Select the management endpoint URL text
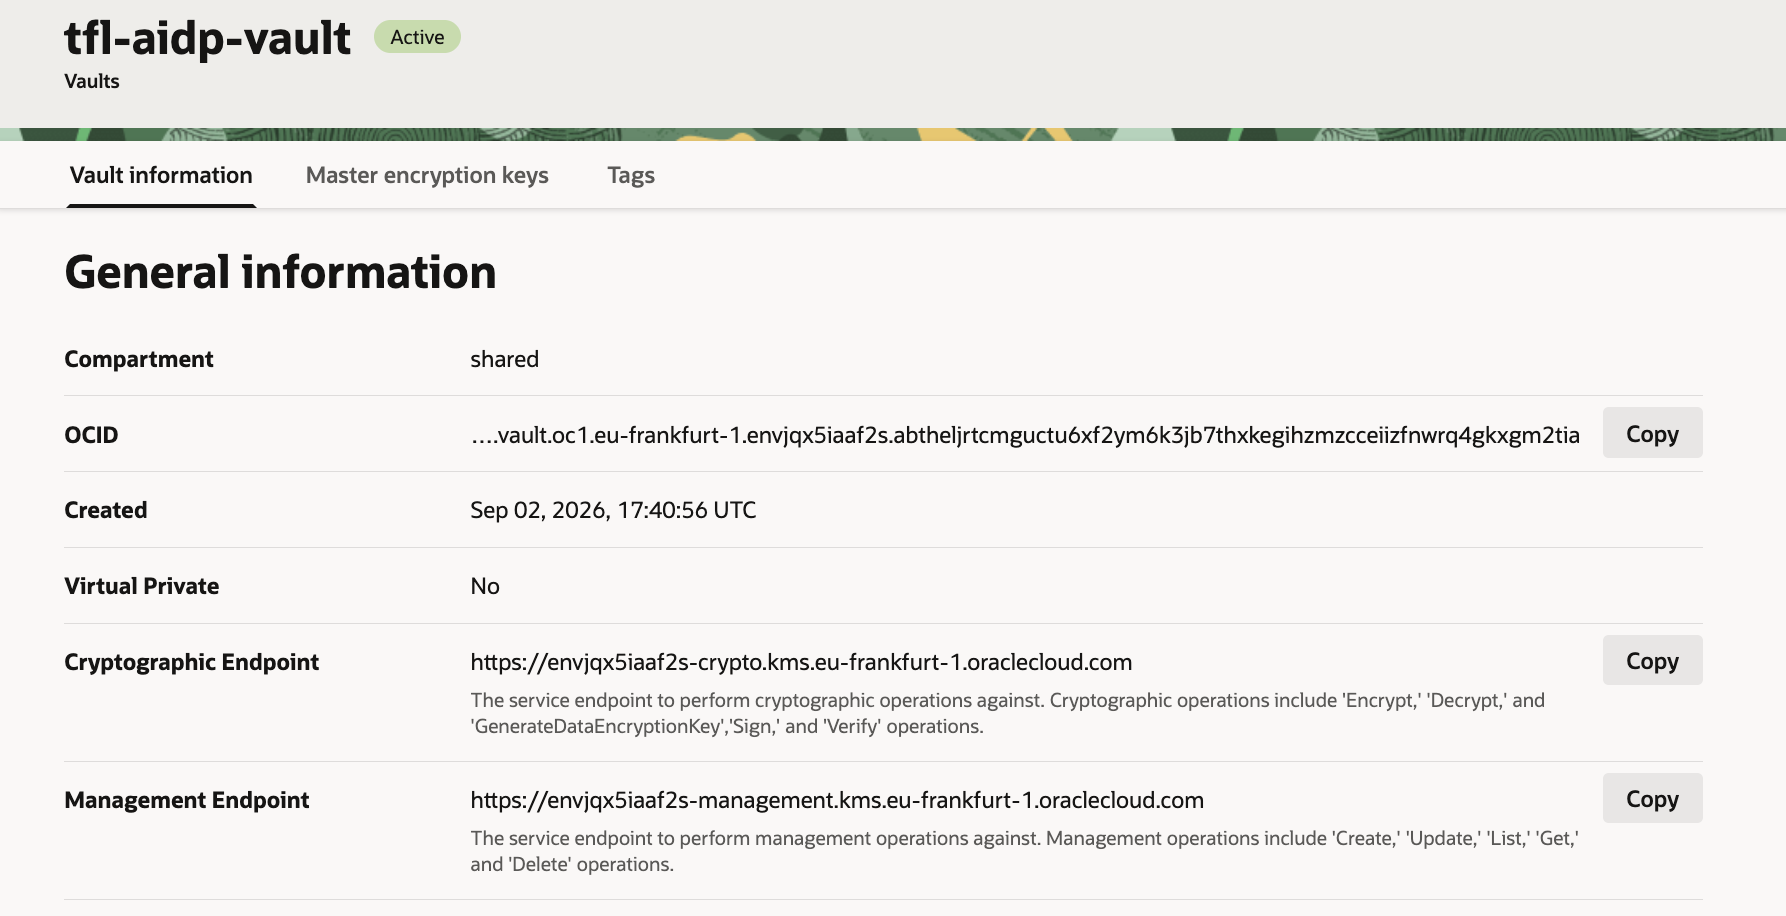Screen dimensions: 1786x916 [837, 800]
